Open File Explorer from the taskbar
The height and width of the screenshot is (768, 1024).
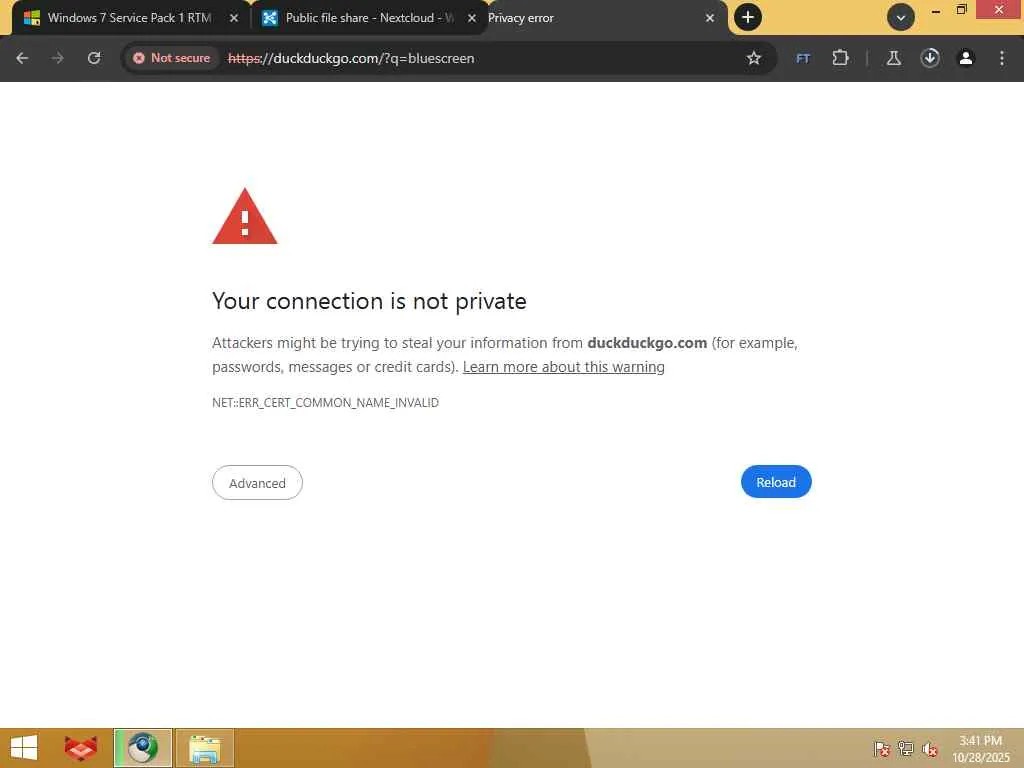(x=204, y=748)
